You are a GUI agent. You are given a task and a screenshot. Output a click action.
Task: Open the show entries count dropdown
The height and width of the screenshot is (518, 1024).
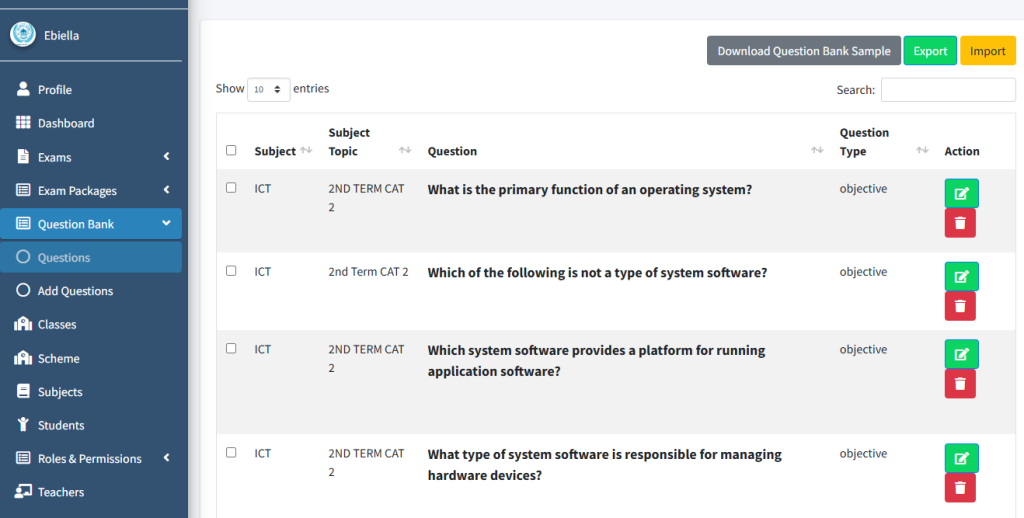coord(268,89)
